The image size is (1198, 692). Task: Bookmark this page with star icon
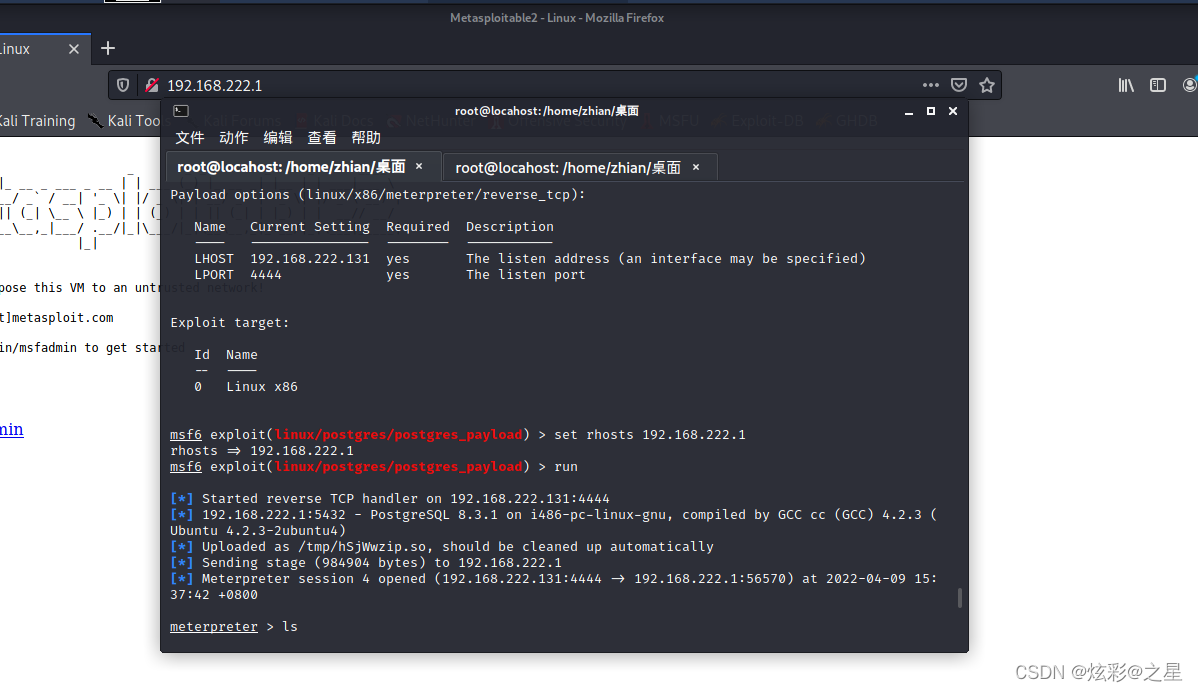pos(987,85)
